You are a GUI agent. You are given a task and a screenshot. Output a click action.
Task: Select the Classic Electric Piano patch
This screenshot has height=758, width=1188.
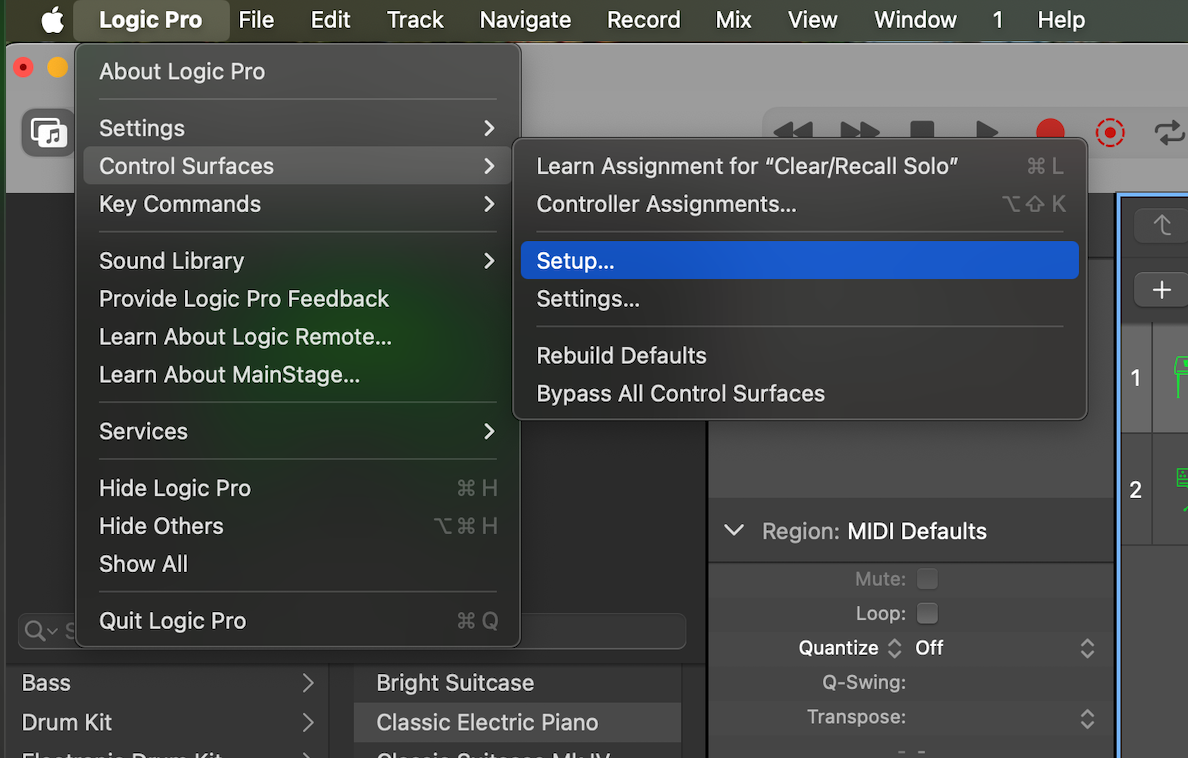(x=517, y=722)
